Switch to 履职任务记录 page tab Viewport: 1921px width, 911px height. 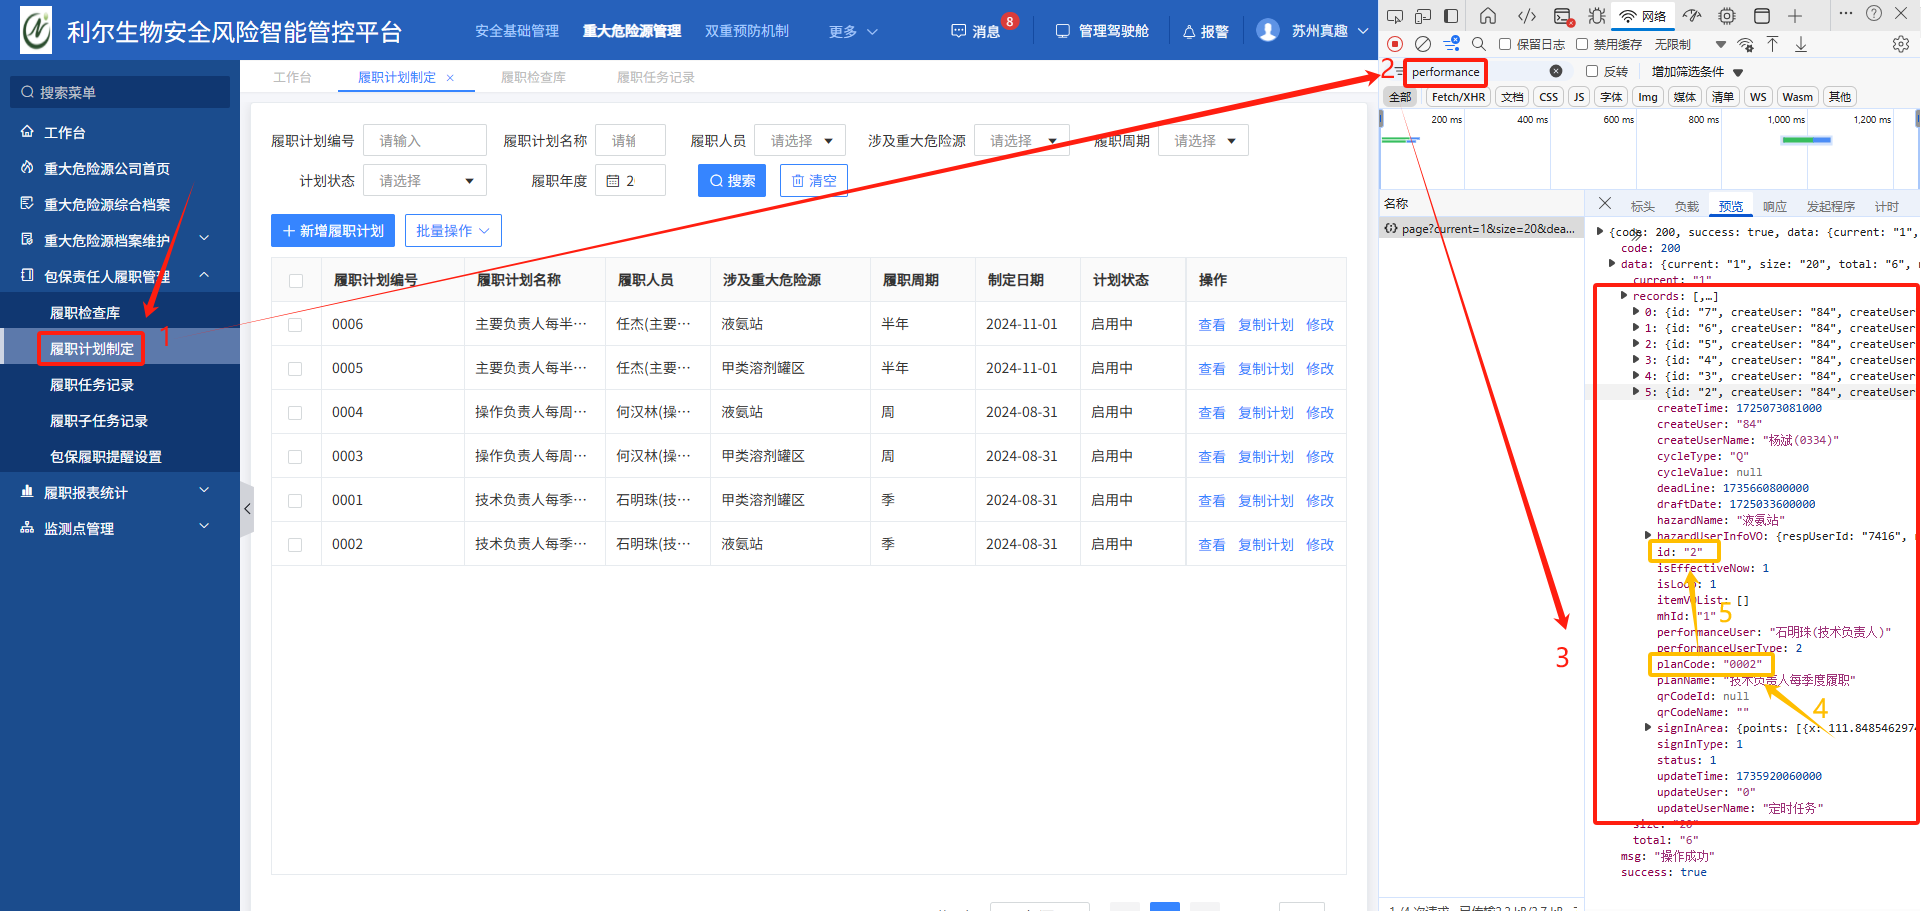[x=655, y=77]
